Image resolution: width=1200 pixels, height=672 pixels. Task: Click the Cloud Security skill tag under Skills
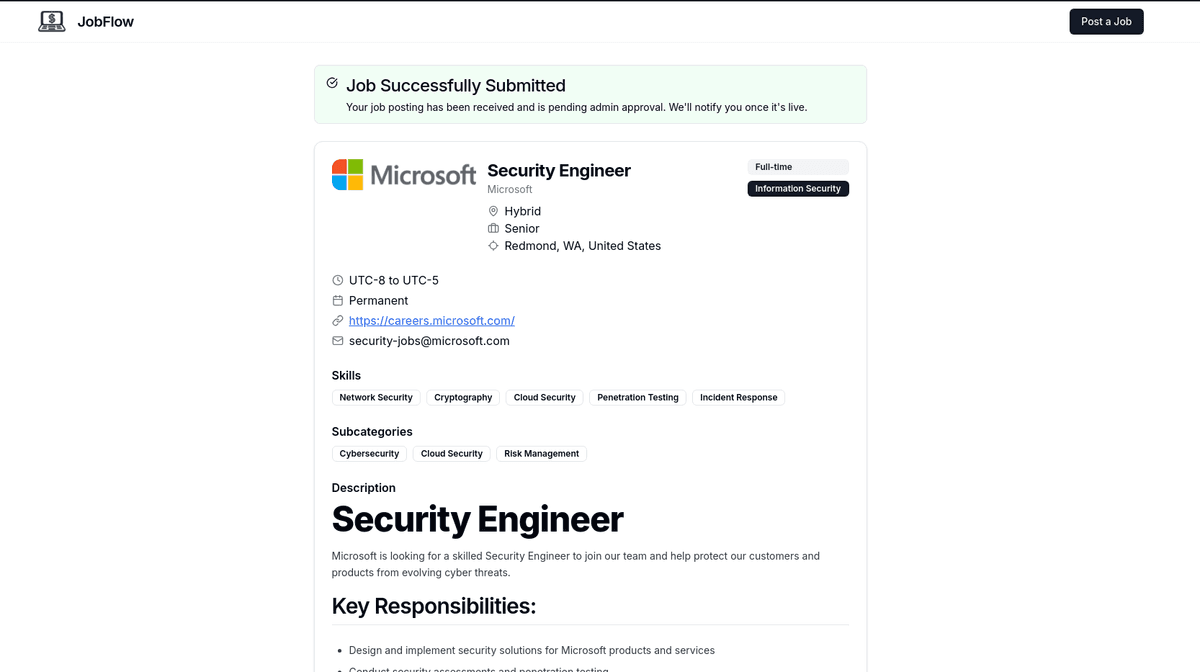tap(545, 397)
